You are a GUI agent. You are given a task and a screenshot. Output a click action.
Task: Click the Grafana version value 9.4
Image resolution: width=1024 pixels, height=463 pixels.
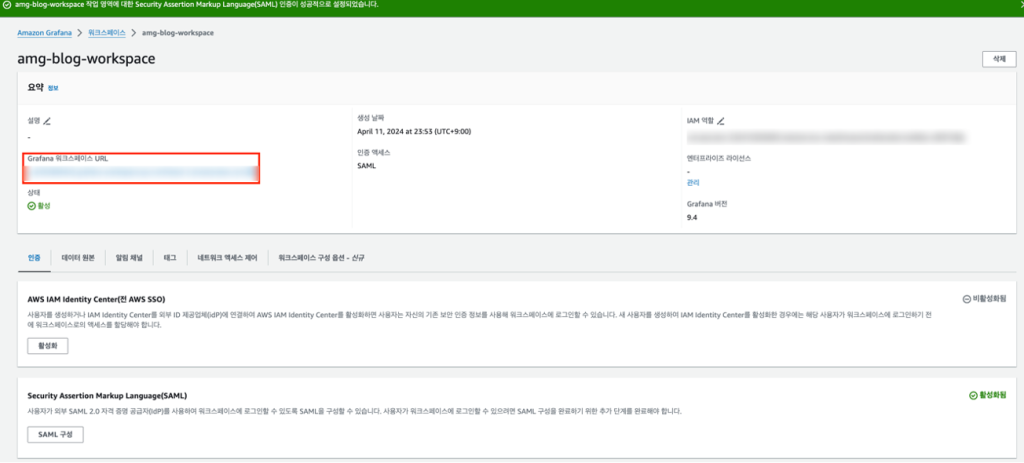coord(692,217)
